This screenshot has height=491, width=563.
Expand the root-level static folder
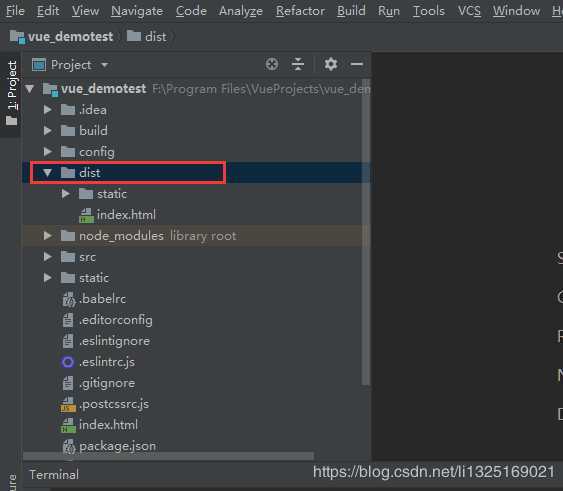(x=47, y=278)
